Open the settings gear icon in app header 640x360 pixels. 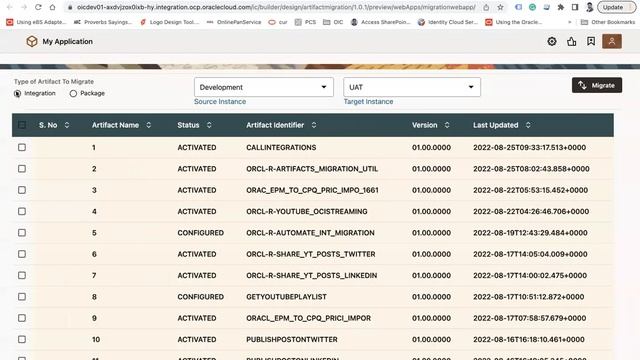tap(552, 41)
